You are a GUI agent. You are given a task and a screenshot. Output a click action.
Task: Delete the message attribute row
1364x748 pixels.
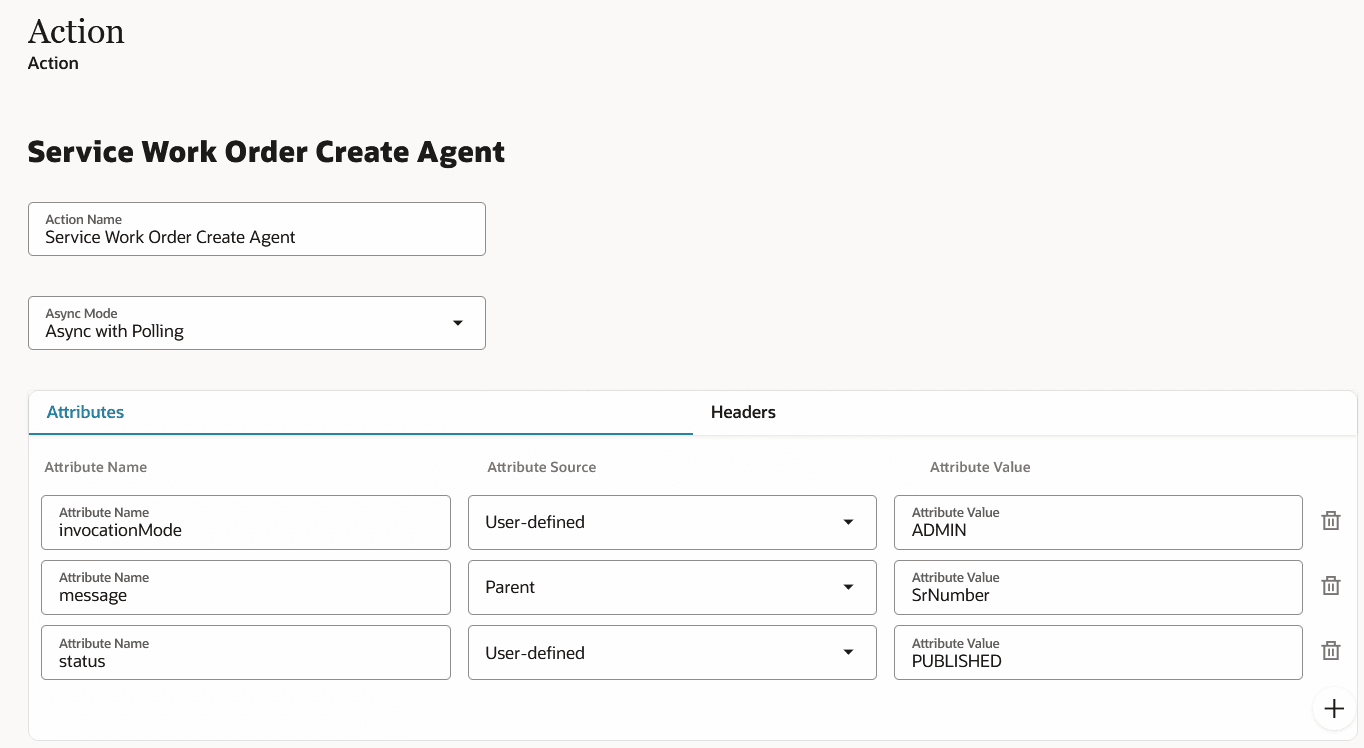1330,585
